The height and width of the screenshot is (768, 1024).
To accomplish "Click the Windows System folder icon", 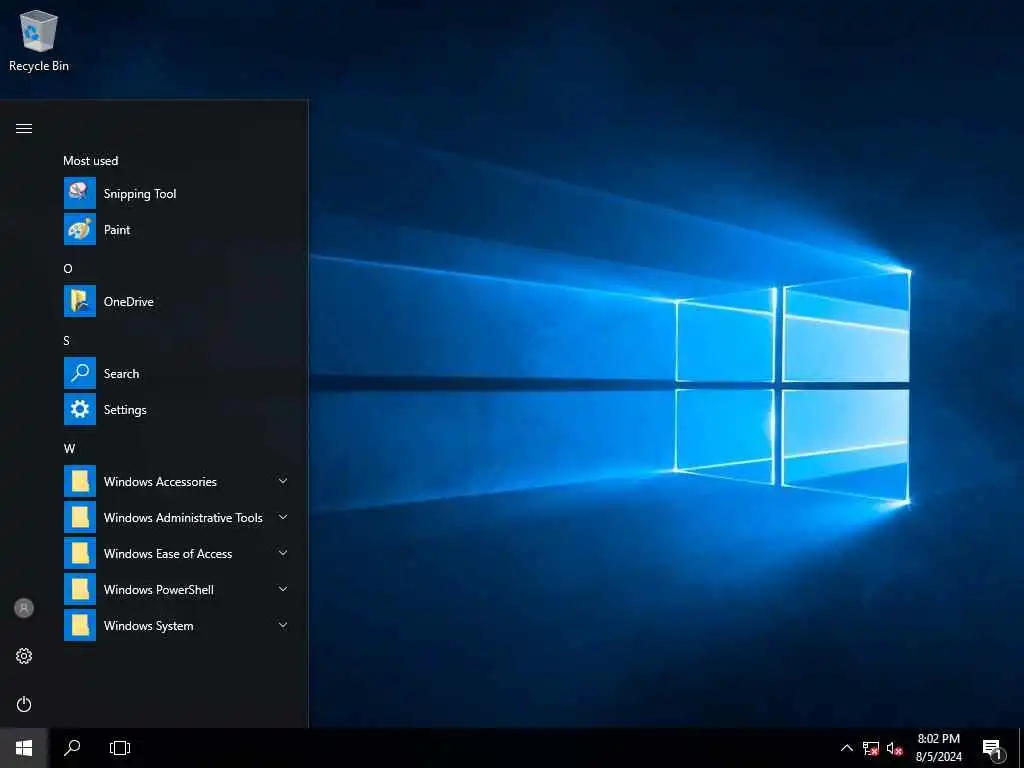I will 80,625.
